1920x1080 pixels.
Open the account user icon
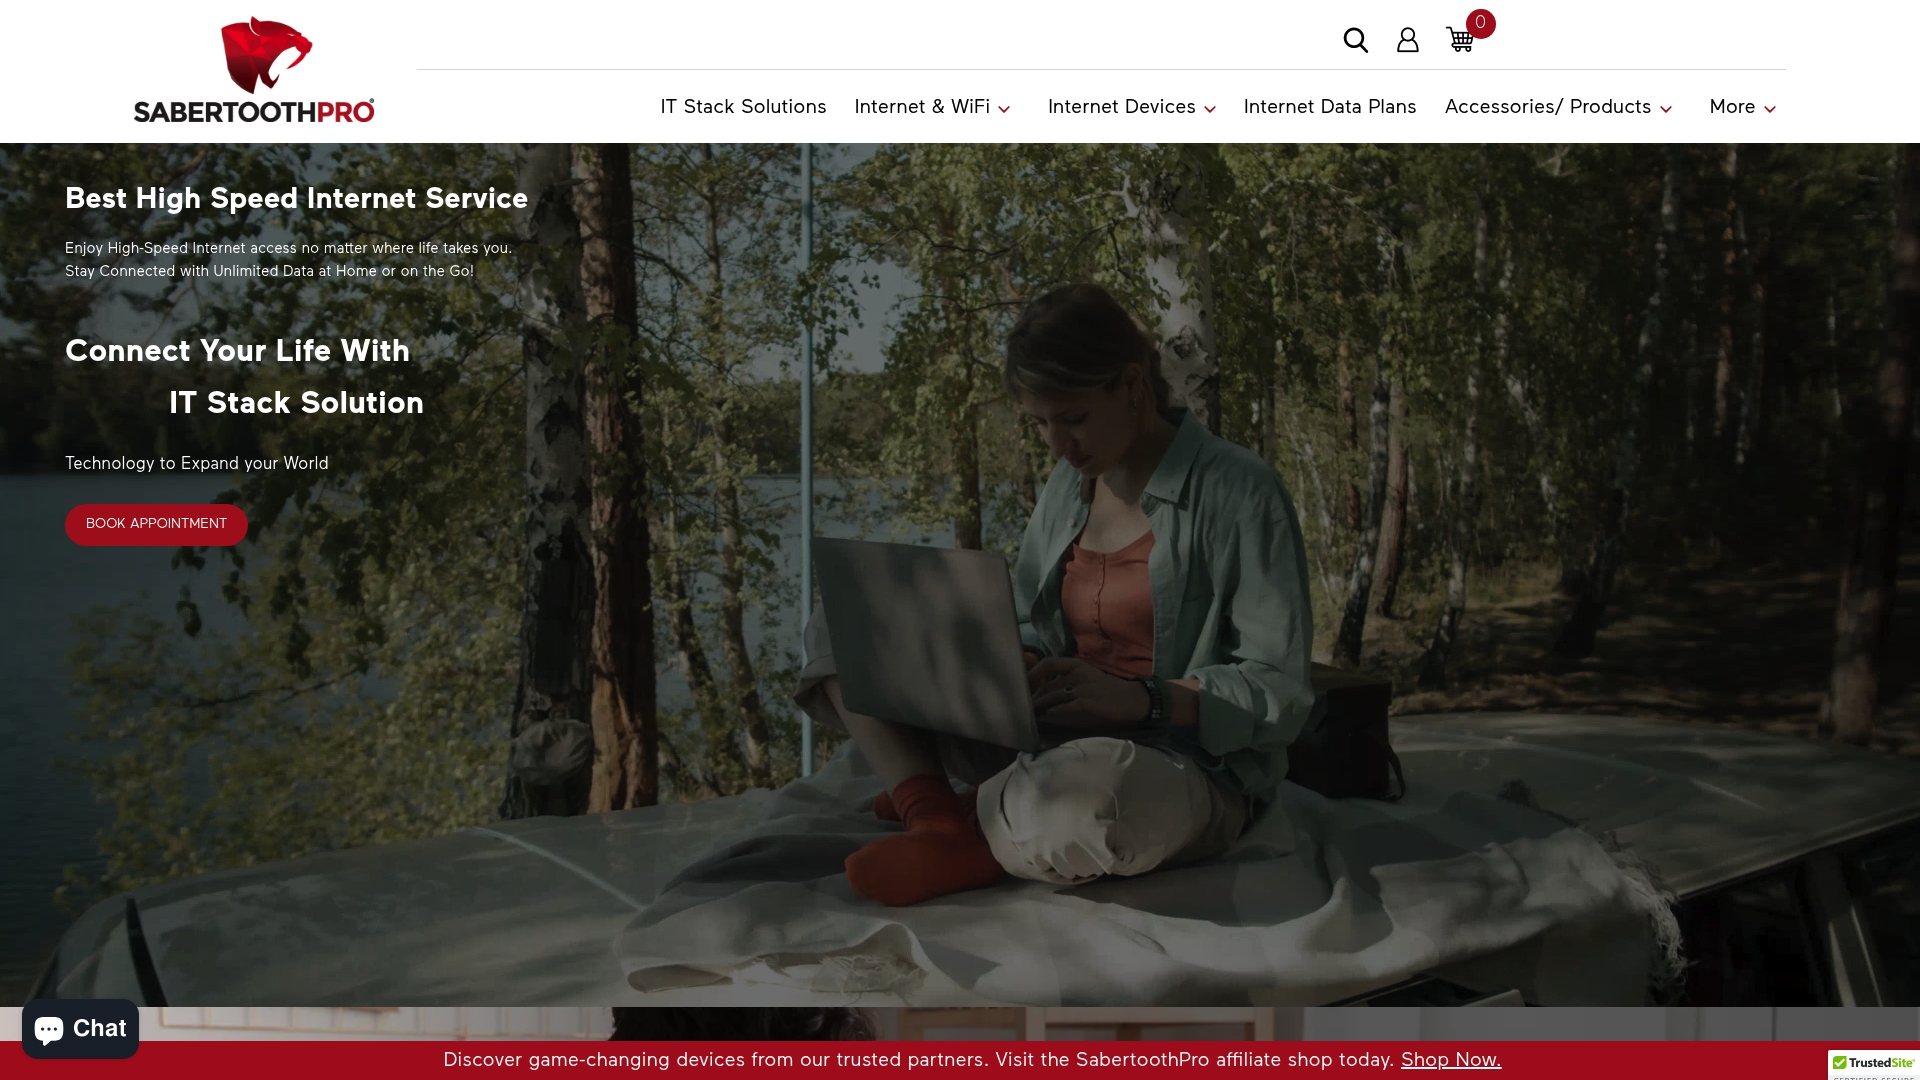1407,40
